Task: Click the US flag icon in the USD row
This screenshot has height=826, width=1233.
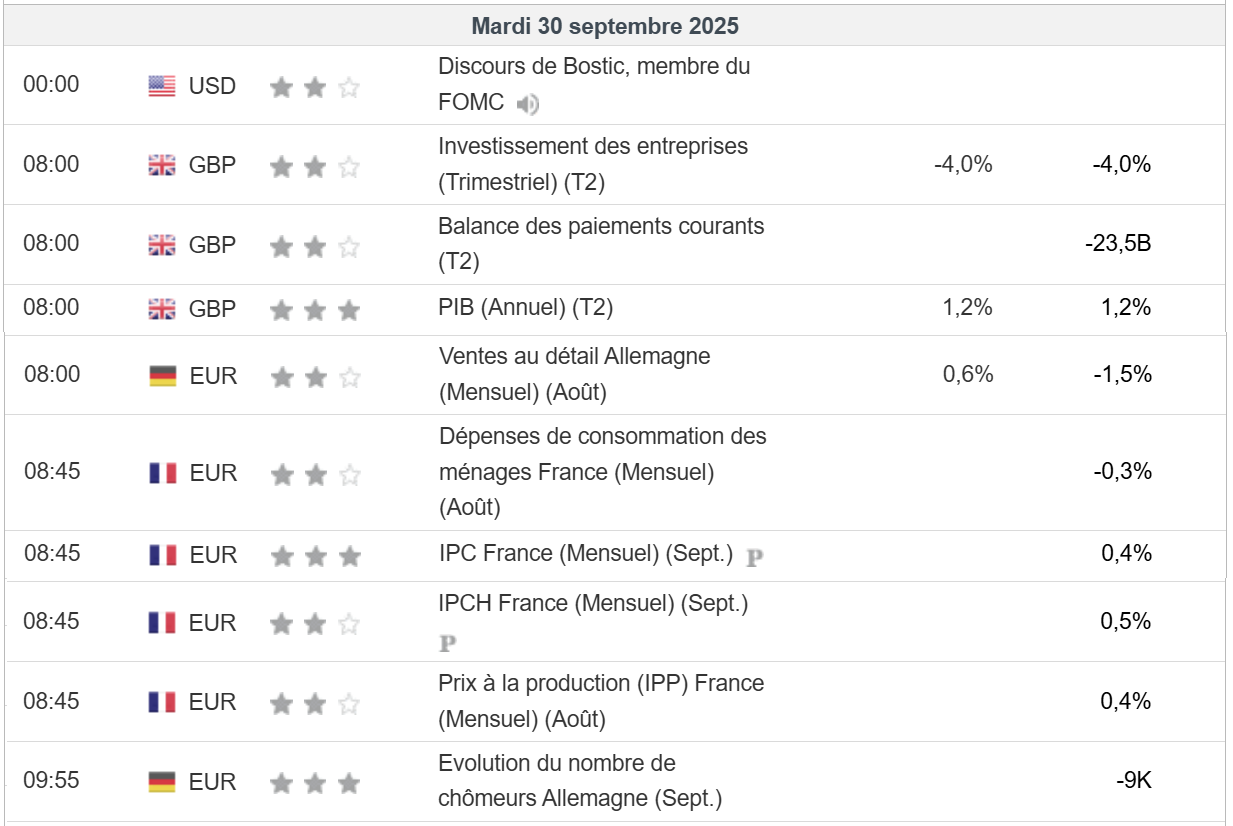Action: point(162,86)
